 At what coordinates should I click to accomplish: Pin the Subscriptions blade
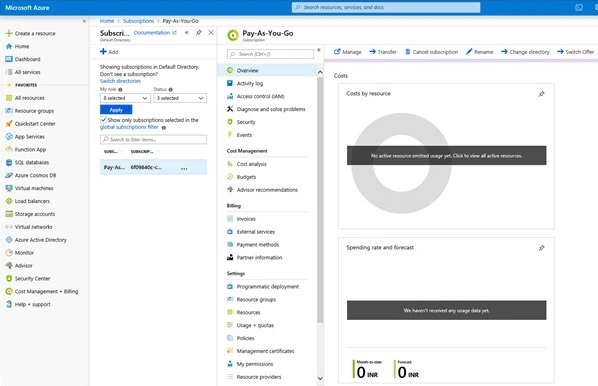(199, 33)
